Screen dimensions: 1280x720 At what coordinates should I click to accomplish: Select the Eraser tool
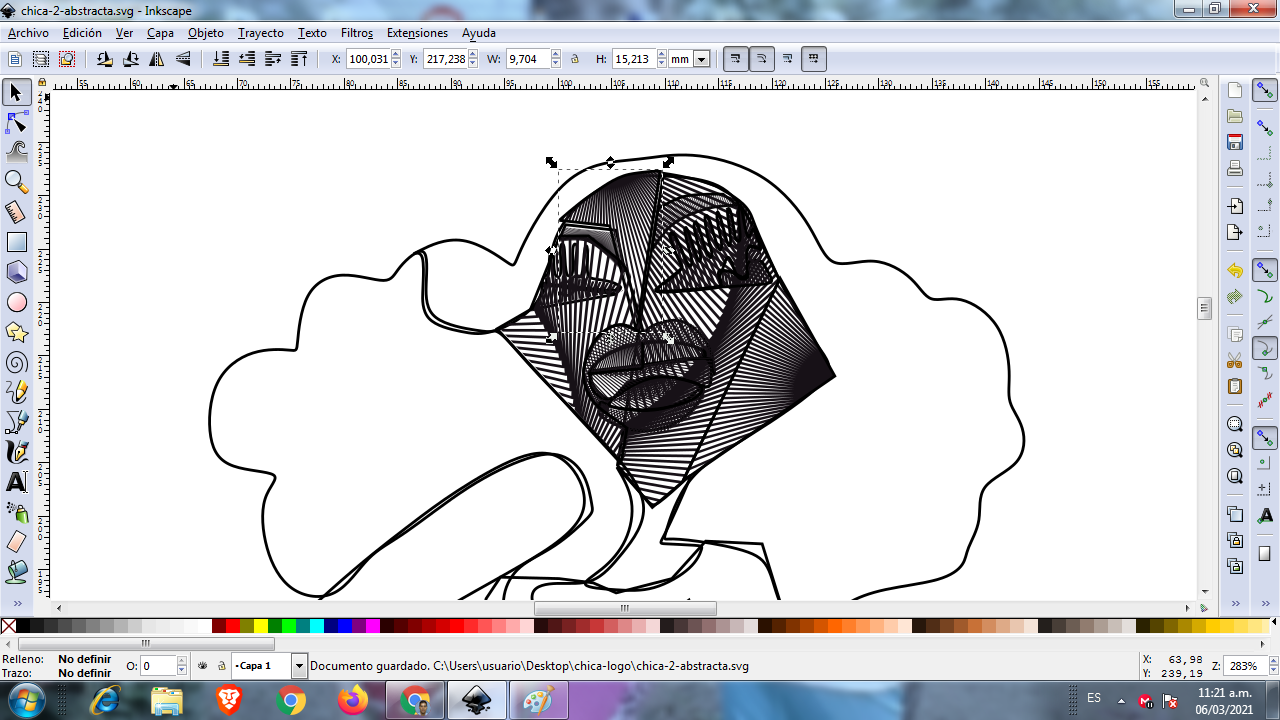16,542
